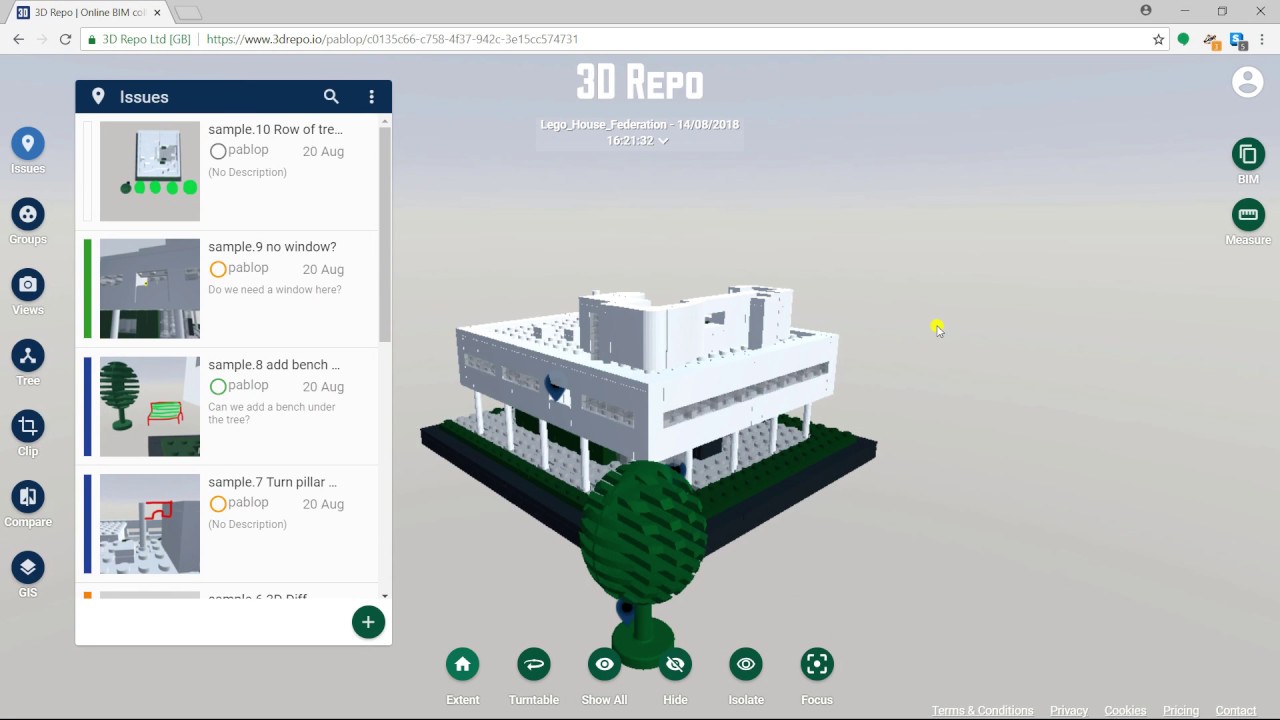The width and height of the screenshot is (1280, 720).
Task: Click the sample.9 status circle icon
Action: tap(217, 269)
